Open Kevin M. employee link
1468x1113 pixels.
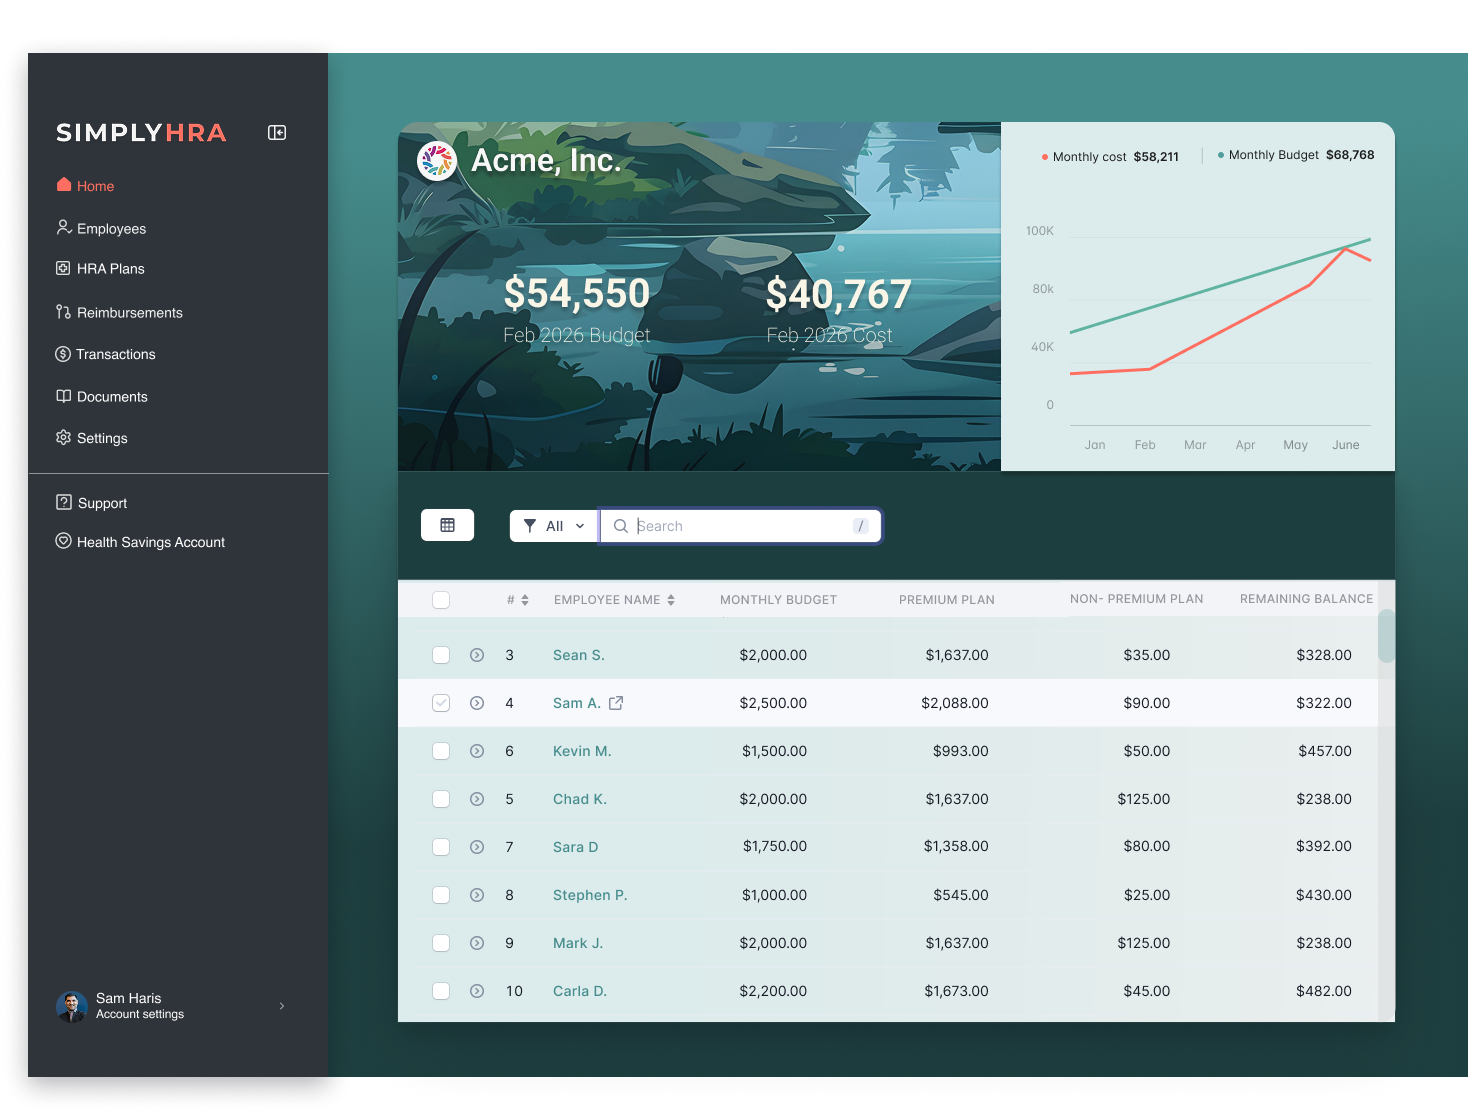click(582, 751)
